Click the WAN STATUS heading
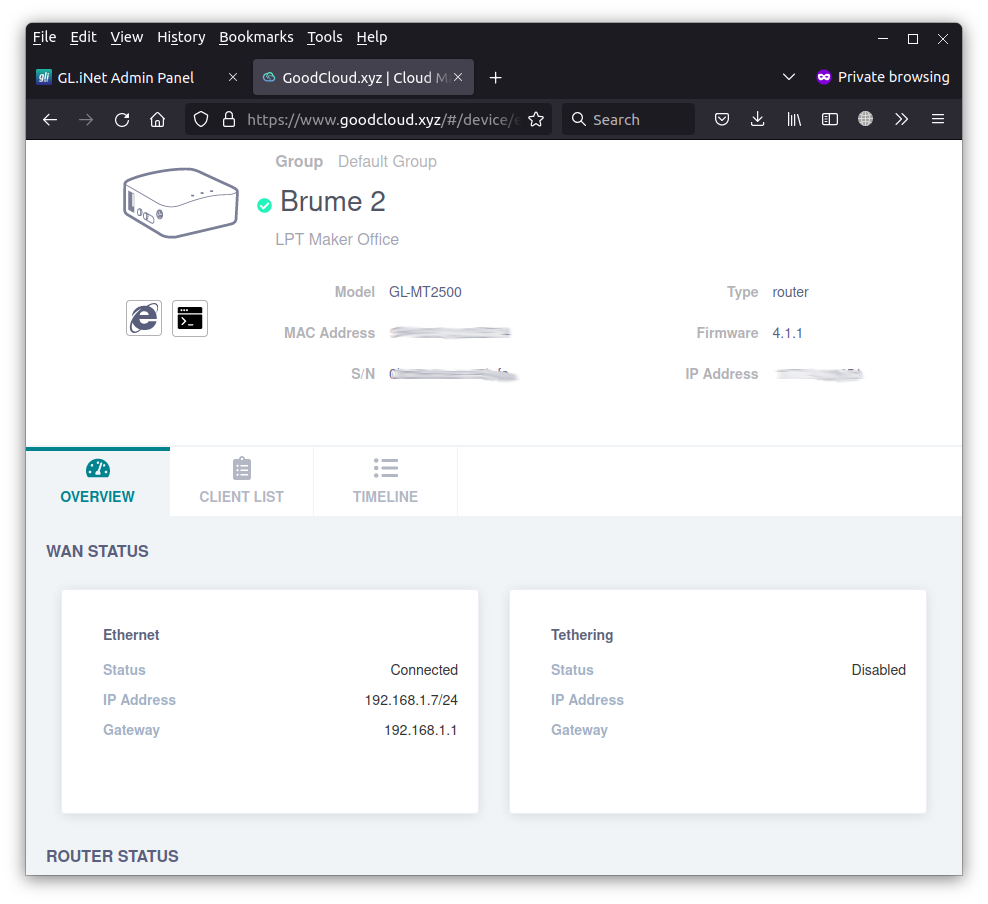The height and width of the screenshot is (904, 988). click(98, 552)
